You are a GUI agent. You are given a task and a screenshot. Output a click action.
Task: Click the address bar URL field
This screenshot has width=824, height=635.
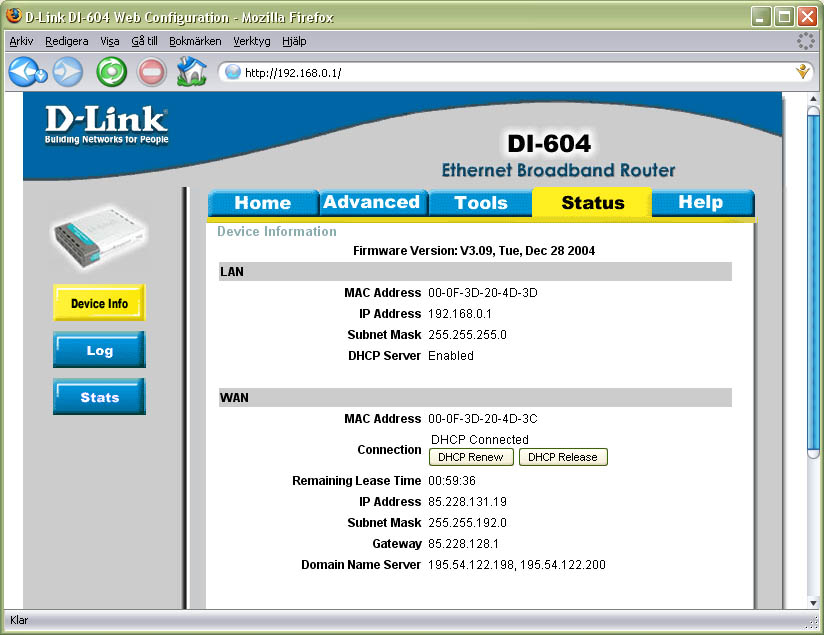click(515, 72)
